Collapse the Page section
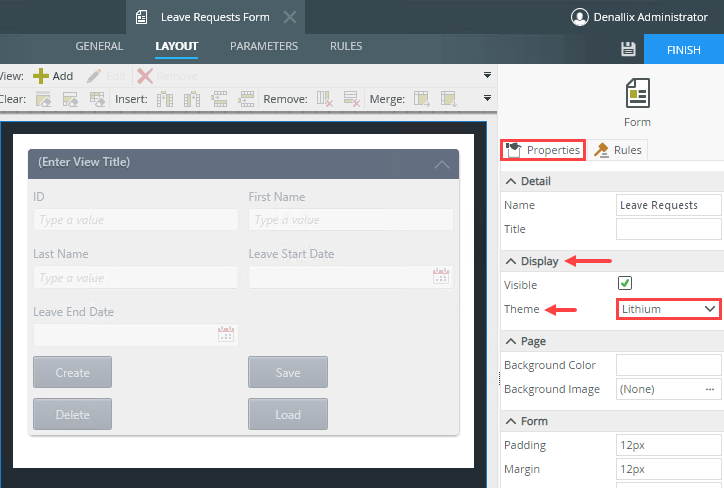This screenshot has width=724, height=488. [511, 341]
